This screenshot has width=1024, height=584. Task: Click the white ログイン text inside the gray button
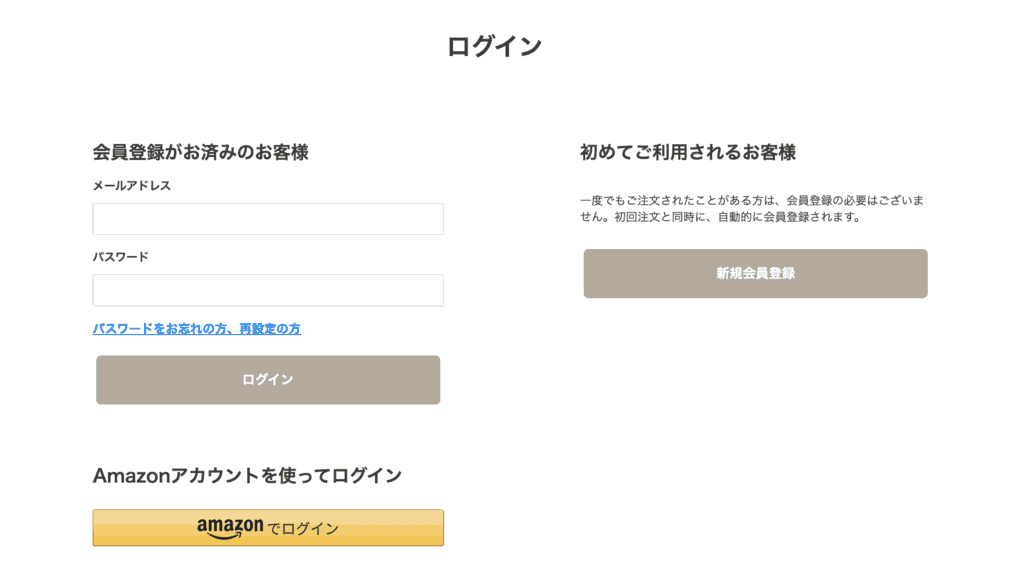(268, 380)
